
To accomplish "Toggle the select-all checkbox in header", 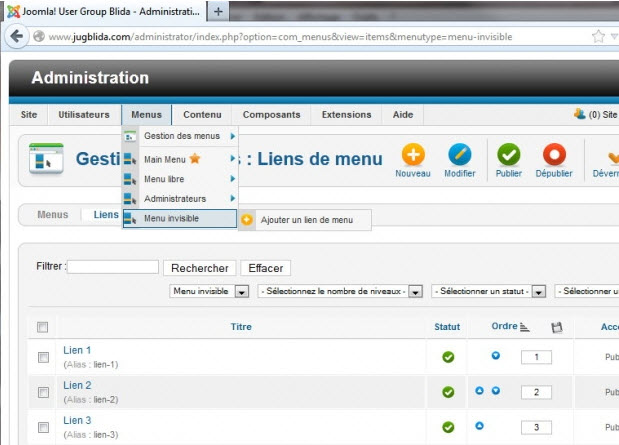I will (x=42, y=327).
